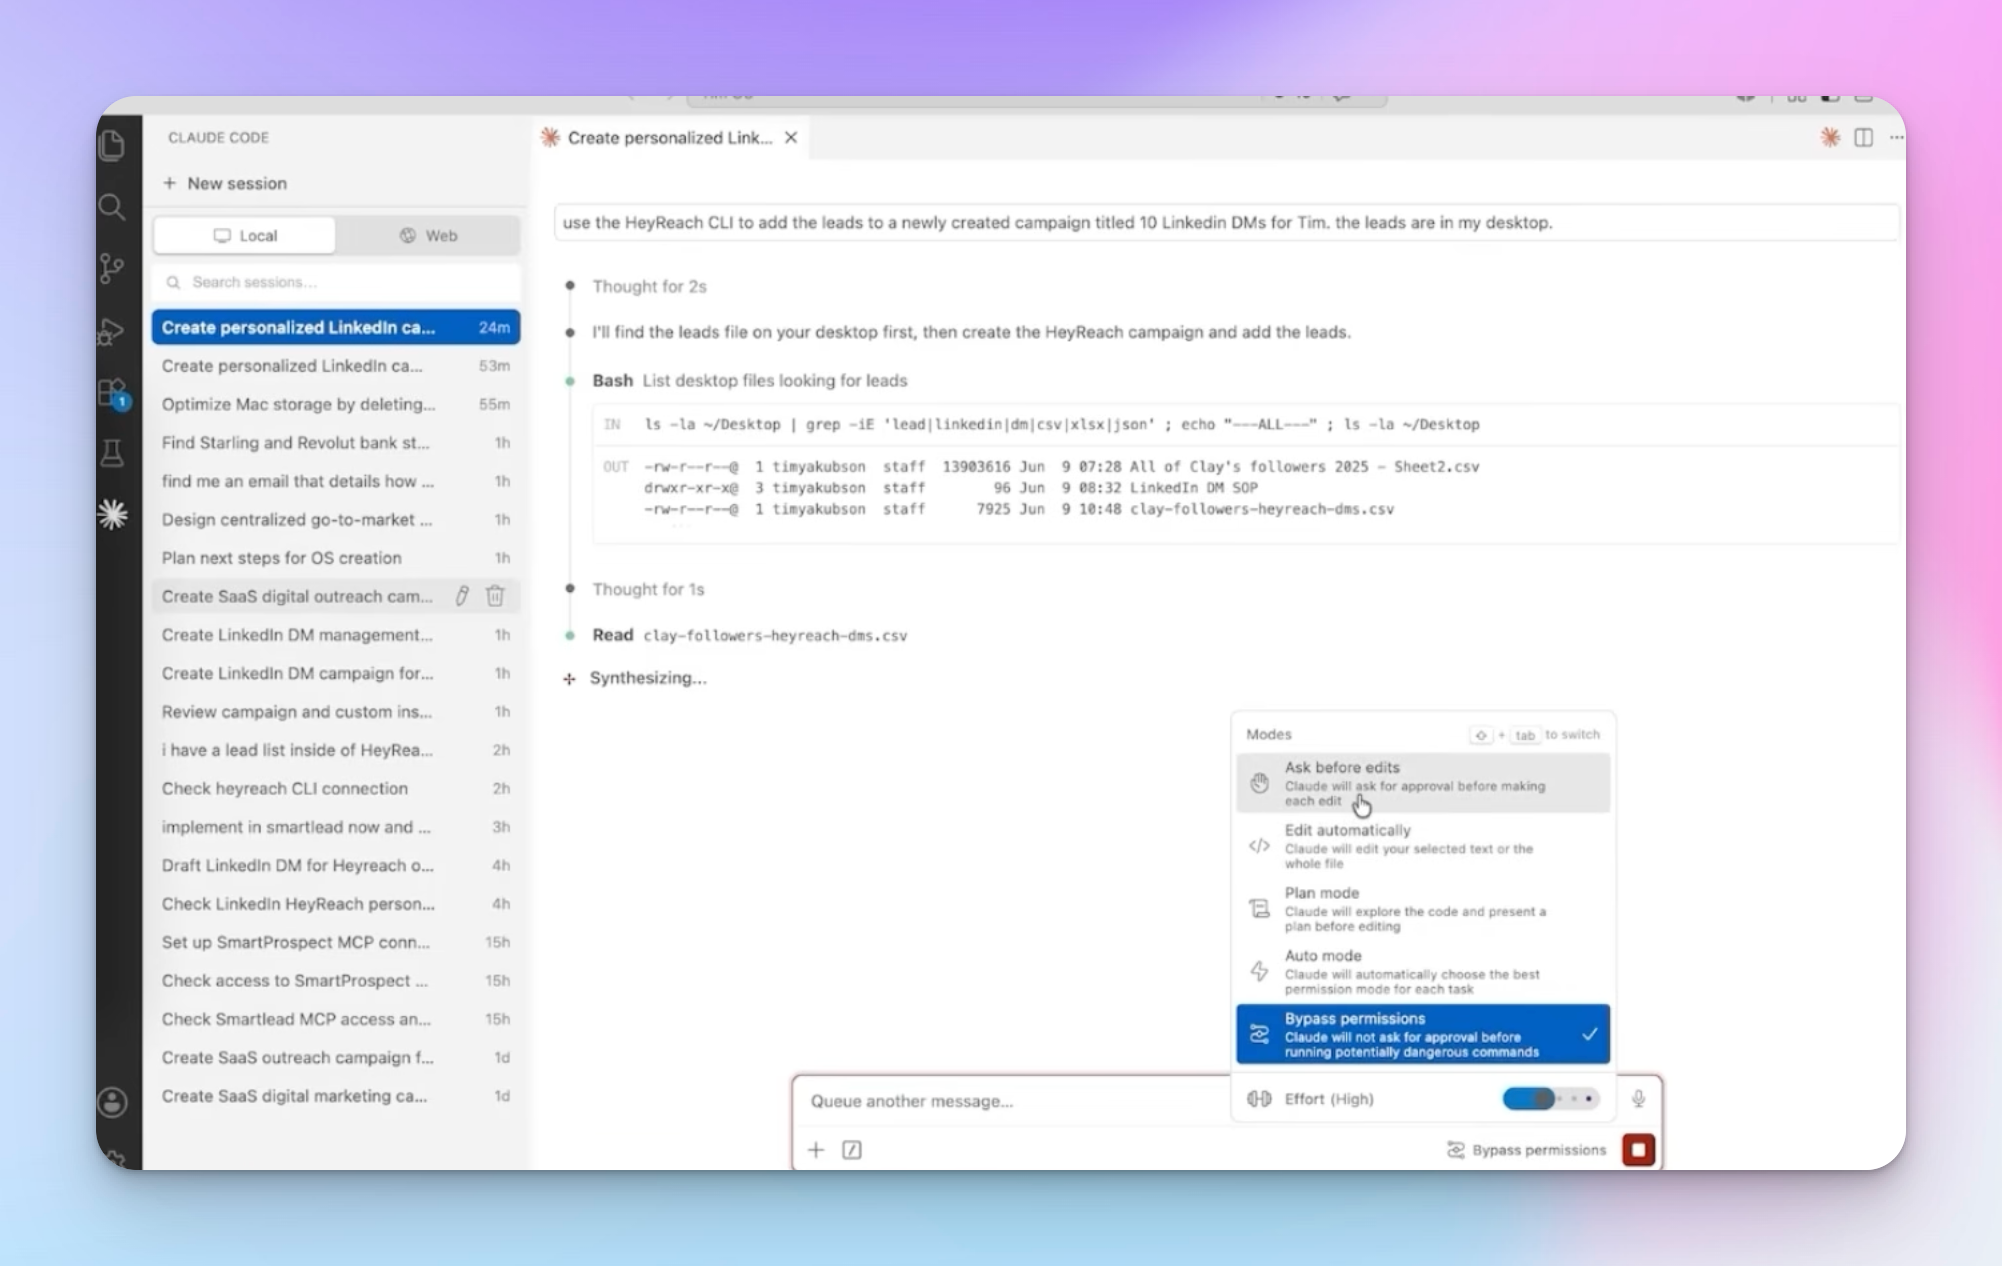The image size is (2002, 1266).
Task: Open Create SaaS digital marketing ca session
Action: pyautogui.click(x=336, y=1096)
